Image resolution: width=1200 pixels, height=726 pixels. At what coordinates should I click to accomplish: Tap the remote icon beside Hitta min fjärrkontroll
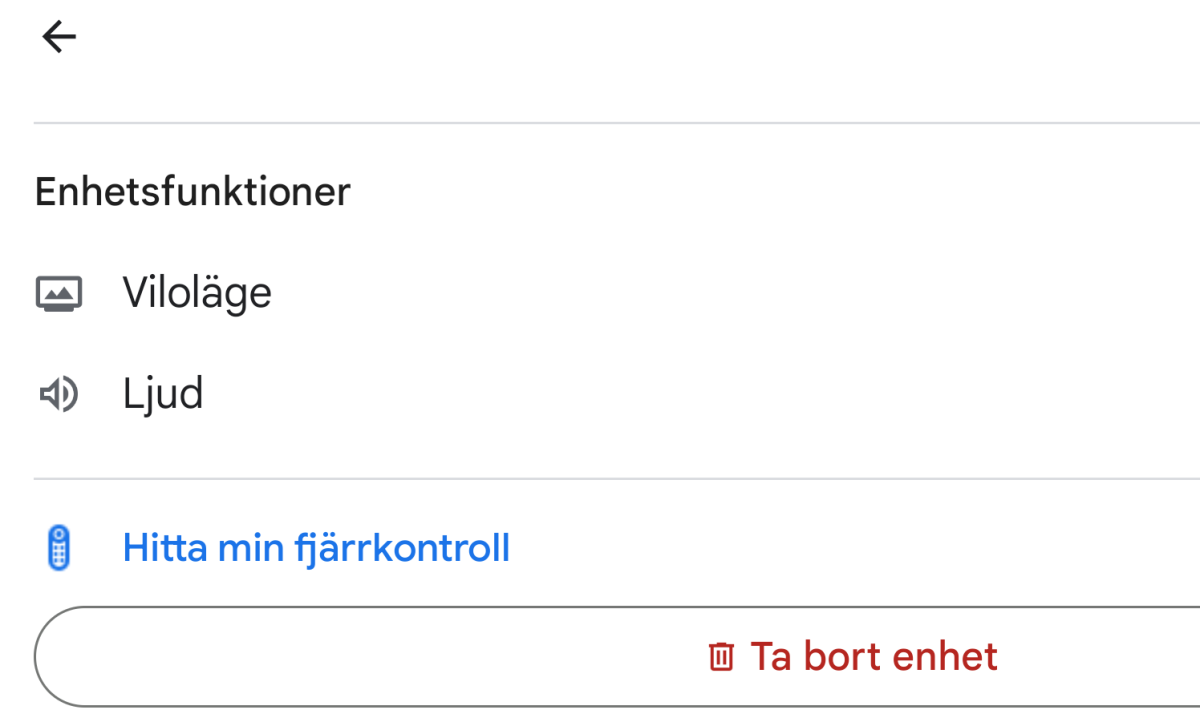[x=60, y=548]
